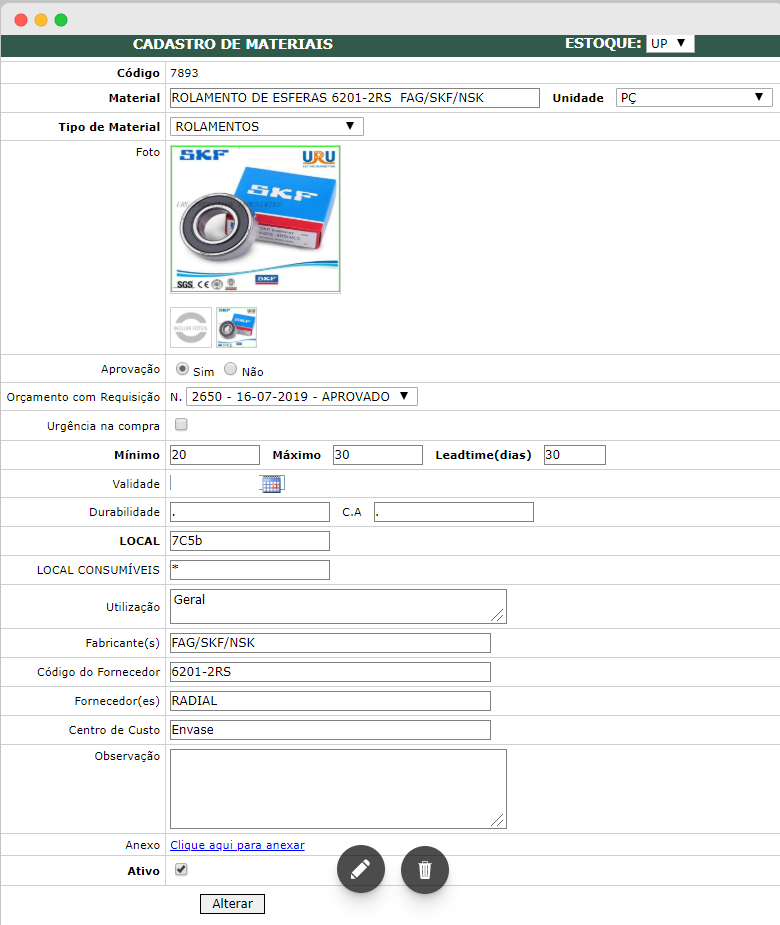Viewport: 780px width, 925px height.
Task: Click the Leadtime(dias) field
Action: click(575, 455)
